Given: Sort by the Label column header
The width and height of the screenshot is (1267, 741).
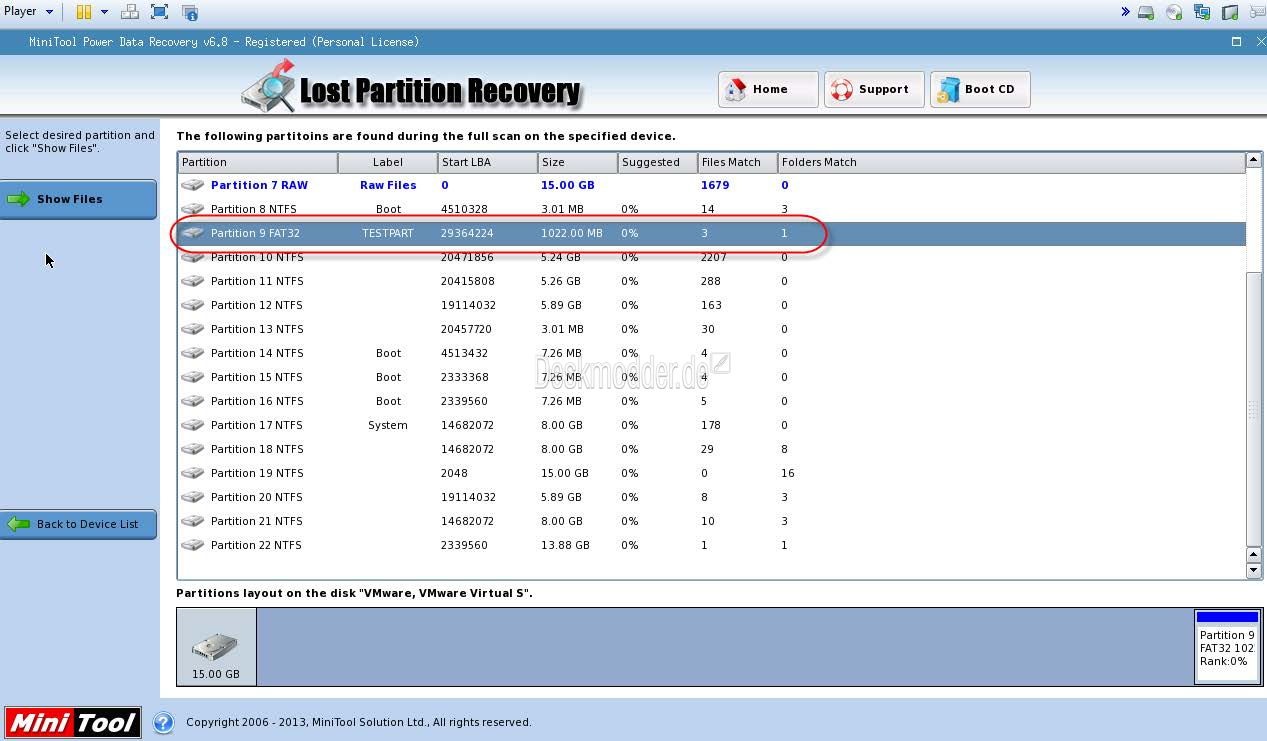Looking at the screenshot, I should (388, 162).
